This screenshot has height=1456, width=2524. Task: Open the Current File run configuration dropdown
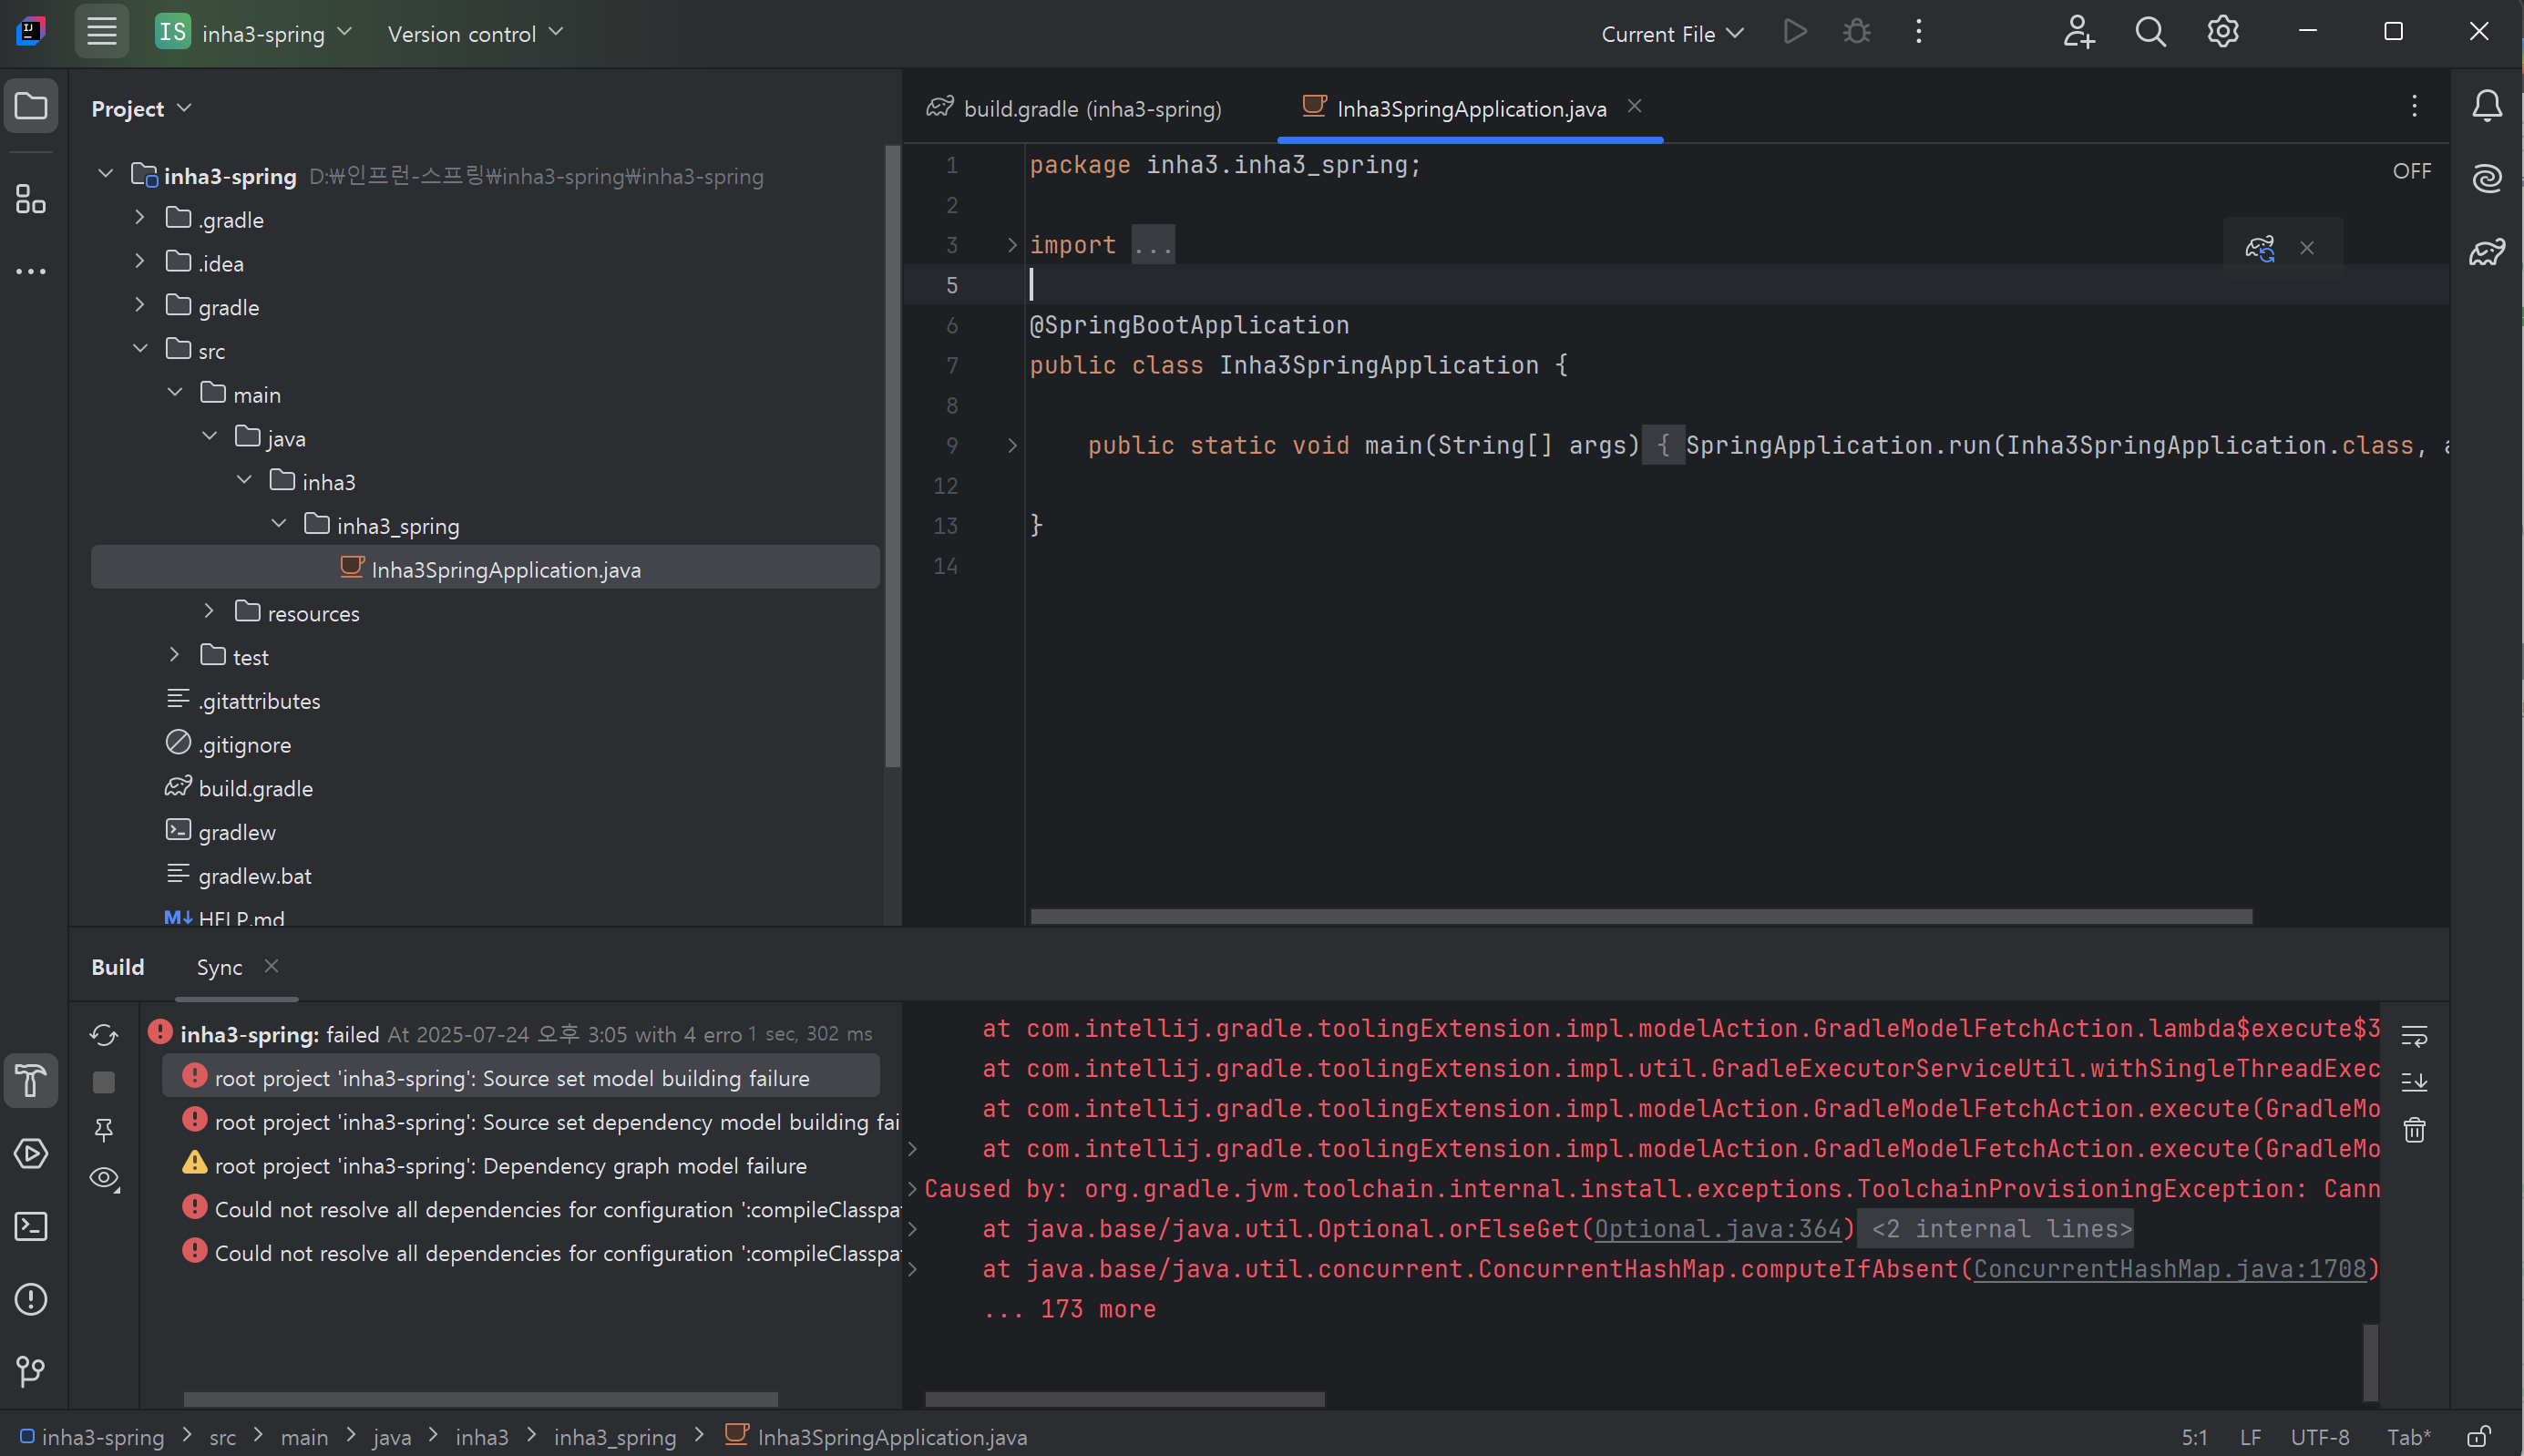(x=1672, y=33)
